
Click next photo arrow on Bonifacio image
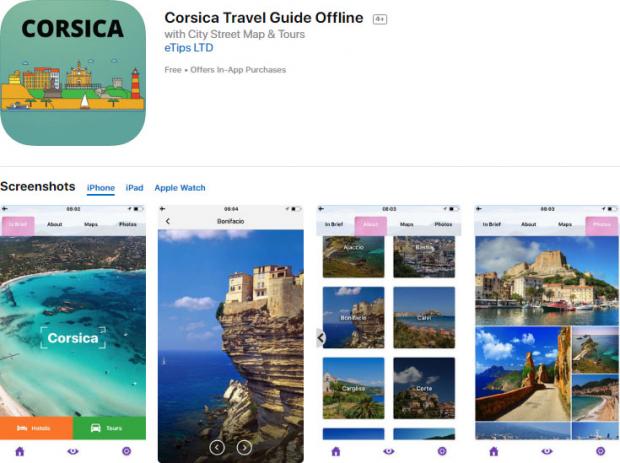[x=244, y=448]
